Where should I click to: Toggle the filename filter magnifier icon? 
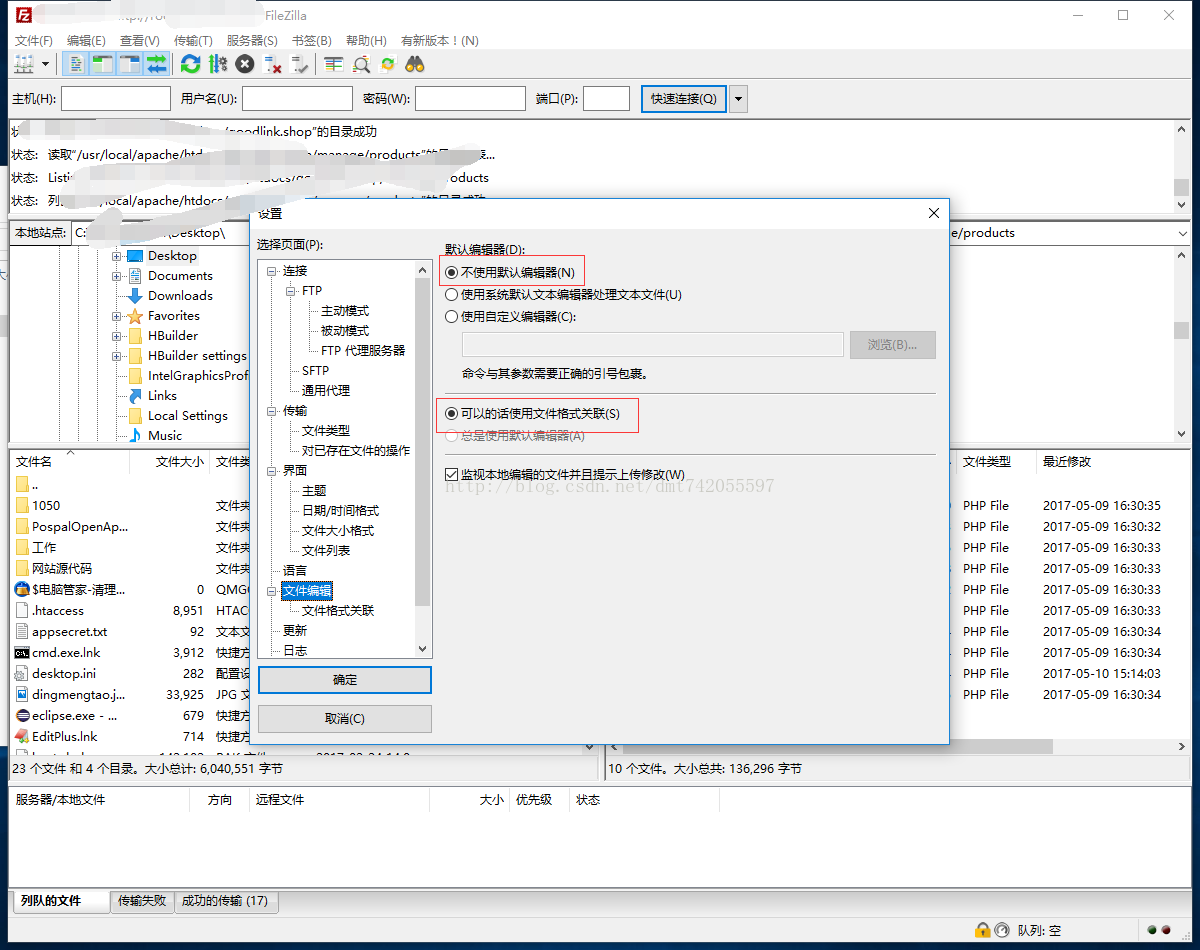[x=361, y=64]
